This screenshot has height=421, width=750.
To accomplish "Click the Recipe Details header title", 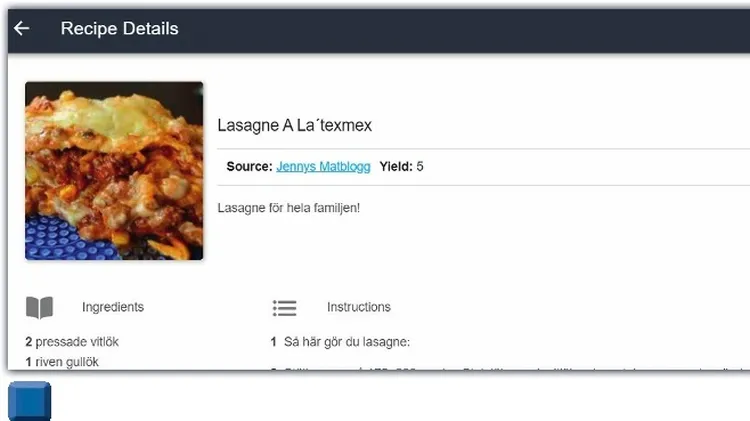I will tap(120, 29).
